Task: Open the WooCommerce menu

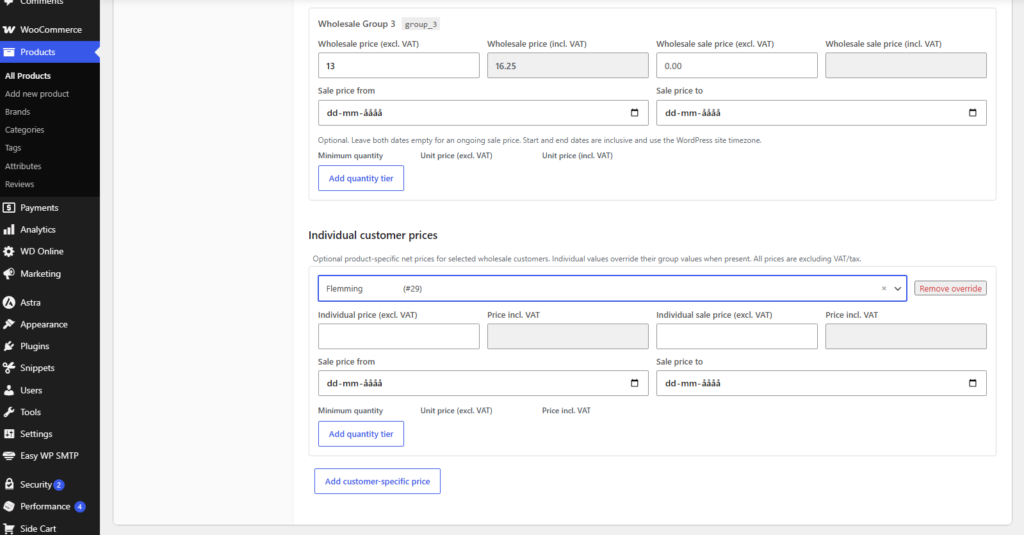Action: [50, 29]
